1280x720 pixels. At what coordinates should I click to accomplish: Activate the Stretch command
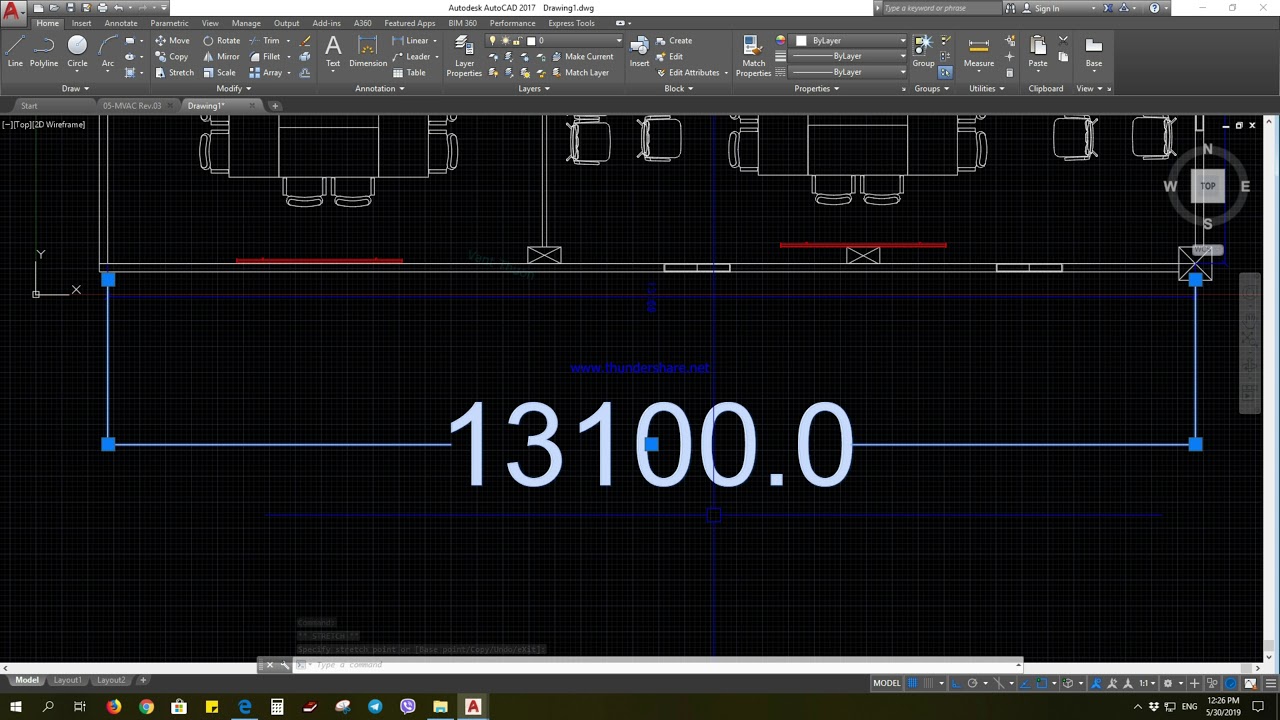coord(174,73)
